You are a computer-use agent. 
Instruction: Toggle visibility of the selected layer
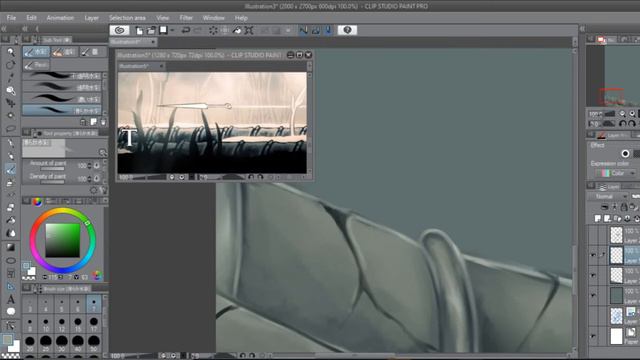[x=593, y=255]
